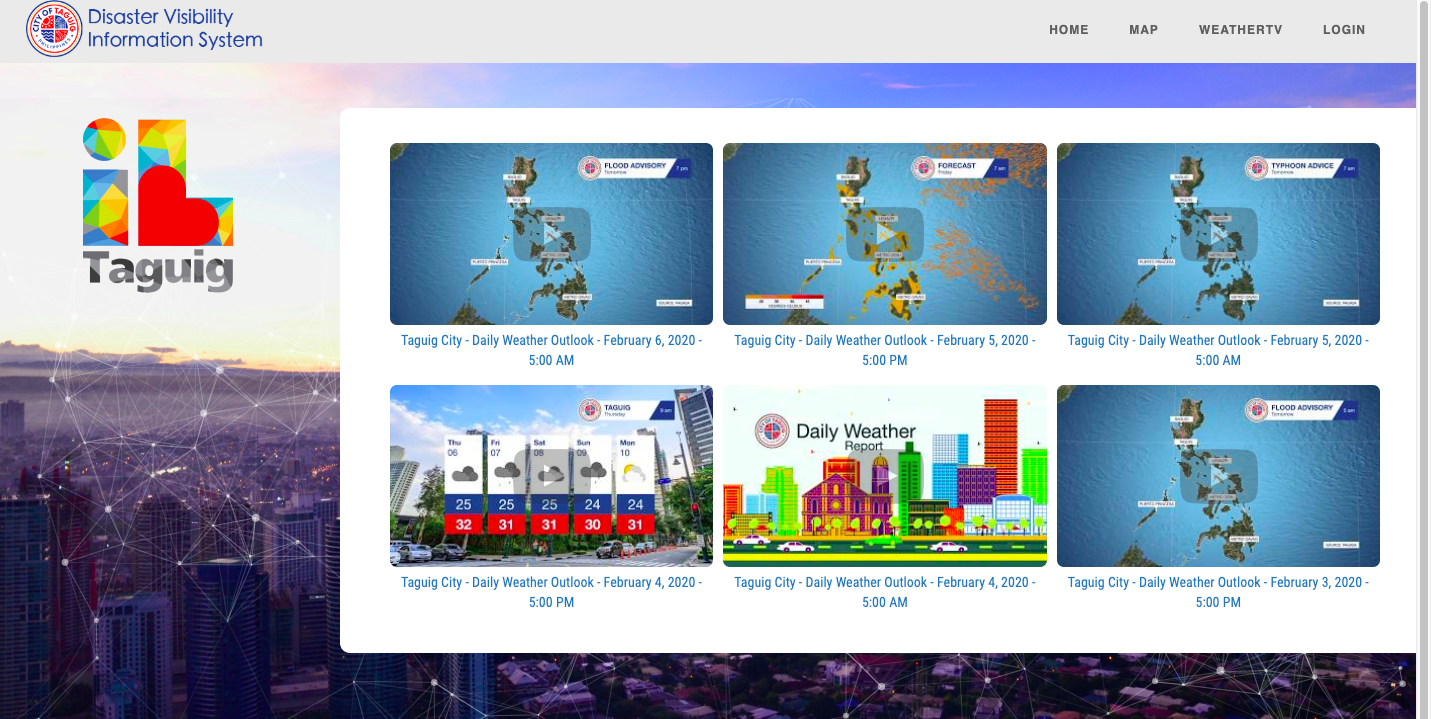Click the Typhoon Advice video thumbnail
1431x719 pixels.
click(1217, 233)
